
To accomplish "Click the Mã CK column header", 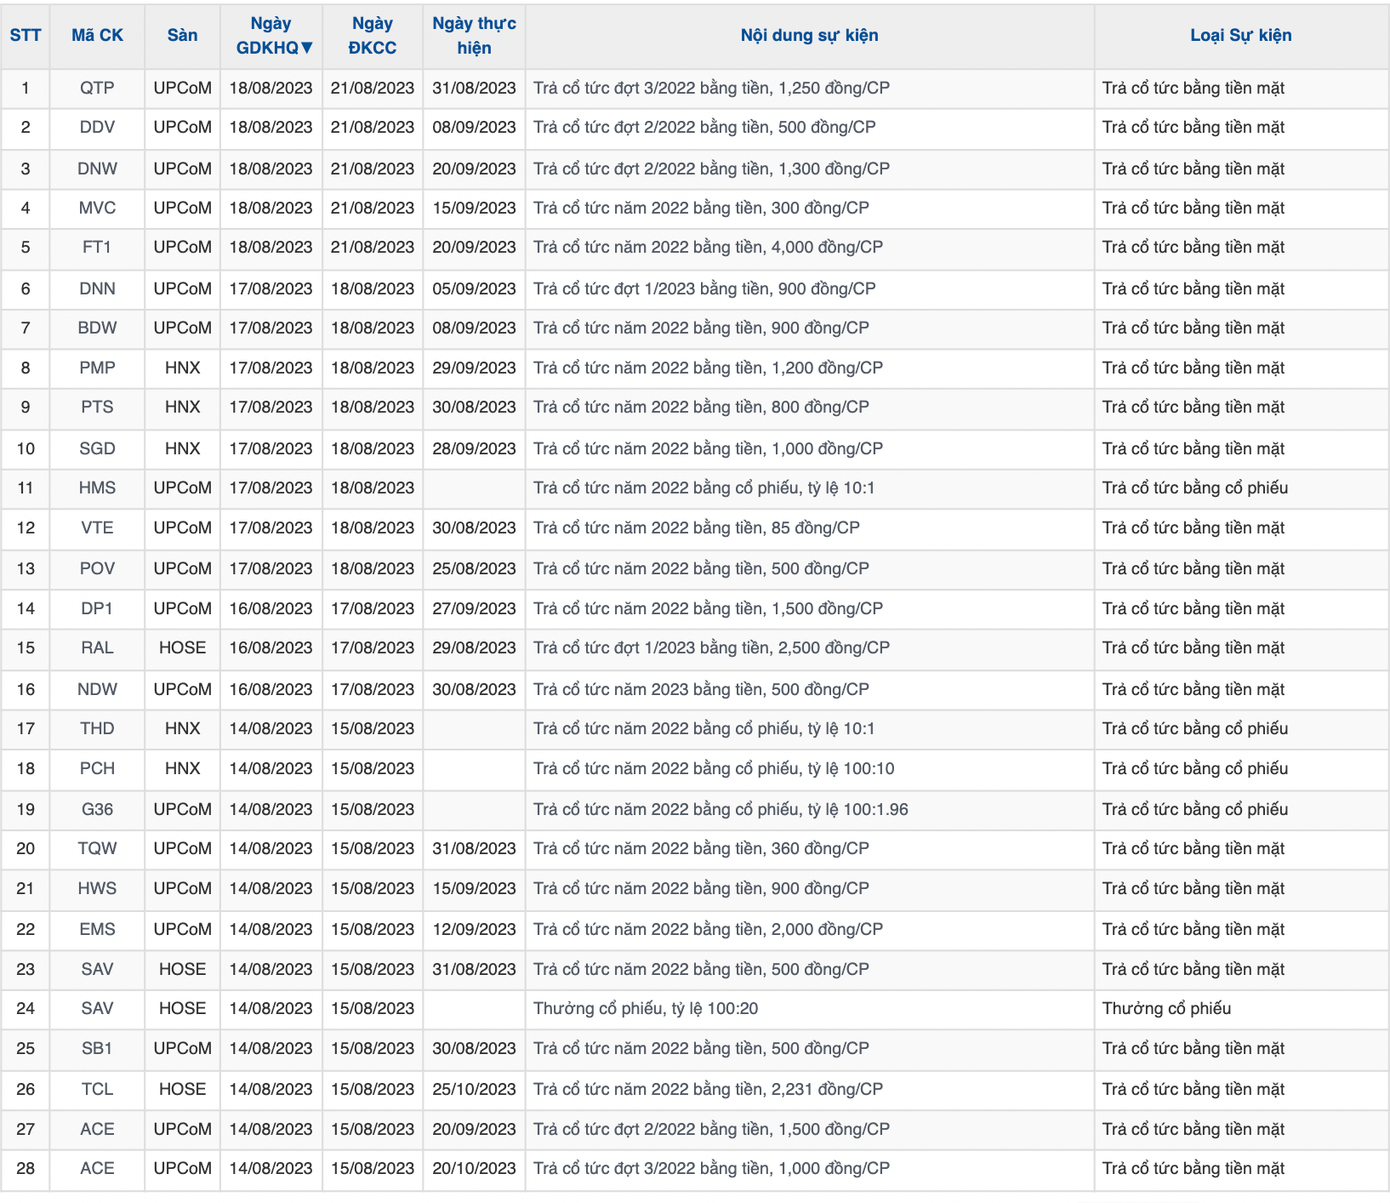I will pos(97,36).
